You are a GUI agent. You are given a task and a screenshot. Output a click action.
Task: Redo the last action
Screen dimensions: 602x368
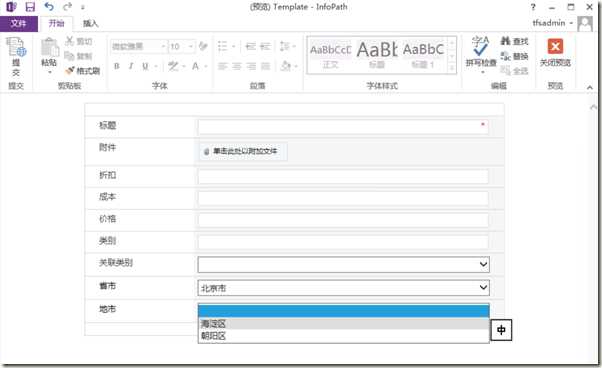pyautogui.click(x=68, y=7)
